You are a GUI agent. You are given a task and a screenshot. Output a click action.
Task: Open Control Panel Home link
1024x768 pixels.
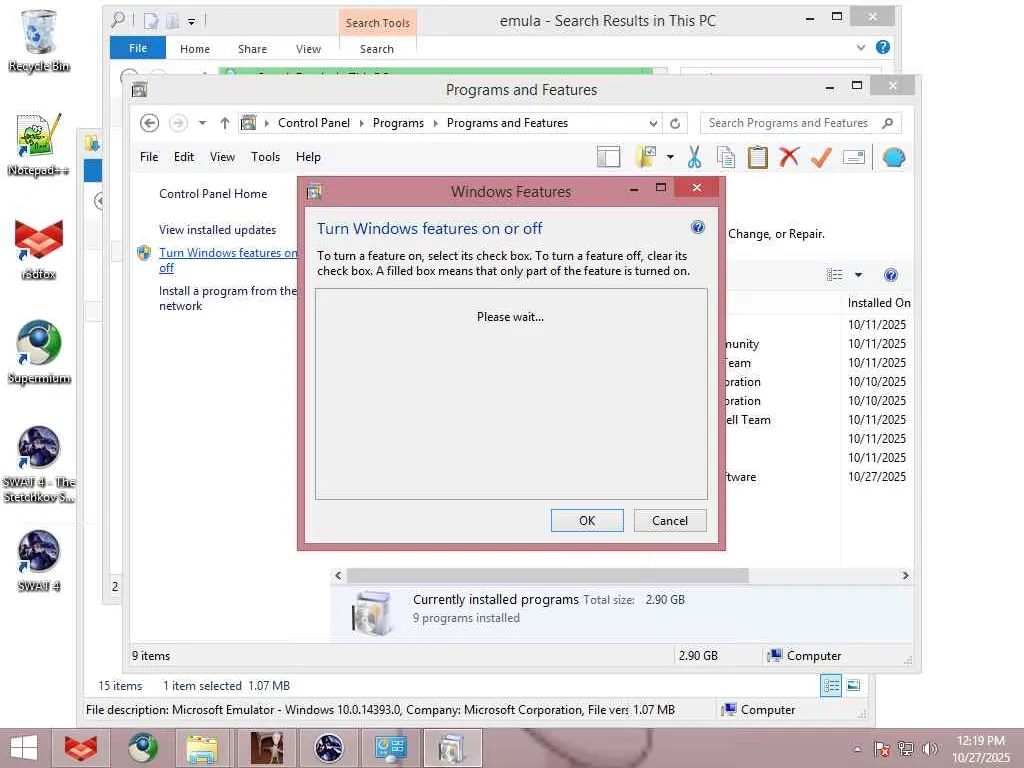[213, 194]
